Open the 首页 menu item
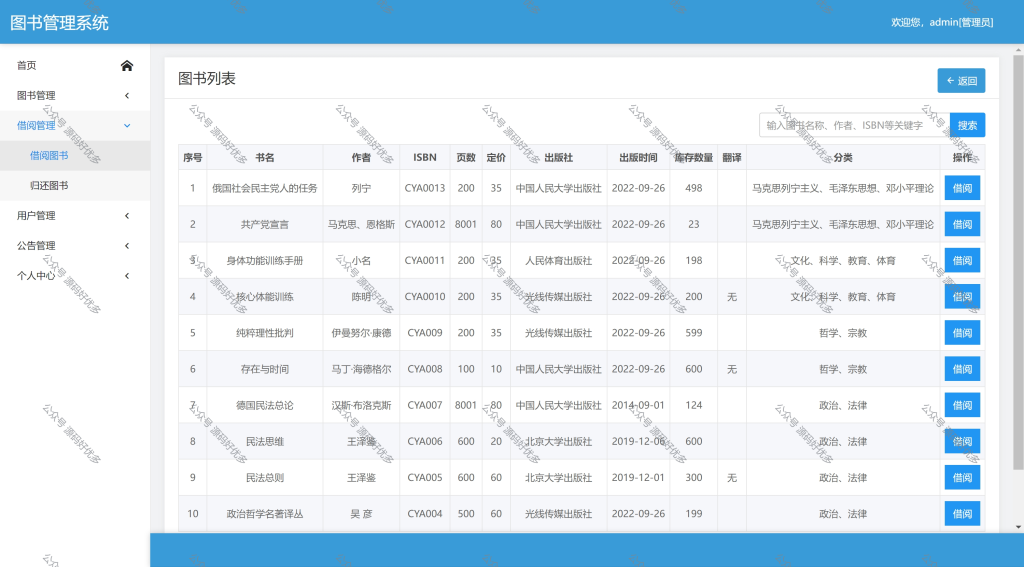 75,65
